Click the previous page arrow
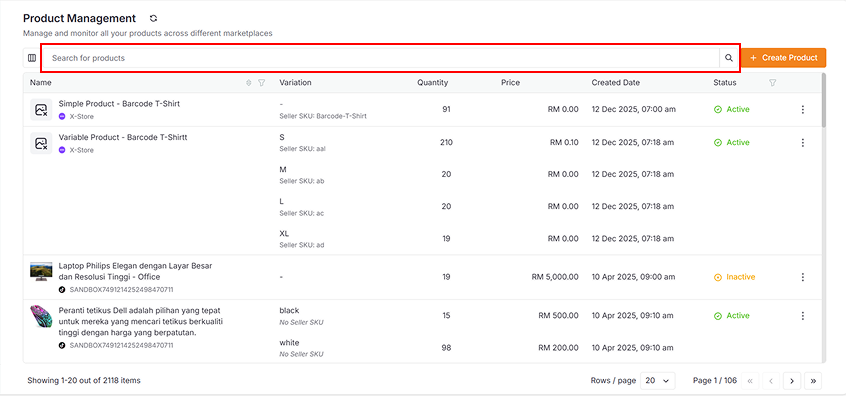 (771, 380)
